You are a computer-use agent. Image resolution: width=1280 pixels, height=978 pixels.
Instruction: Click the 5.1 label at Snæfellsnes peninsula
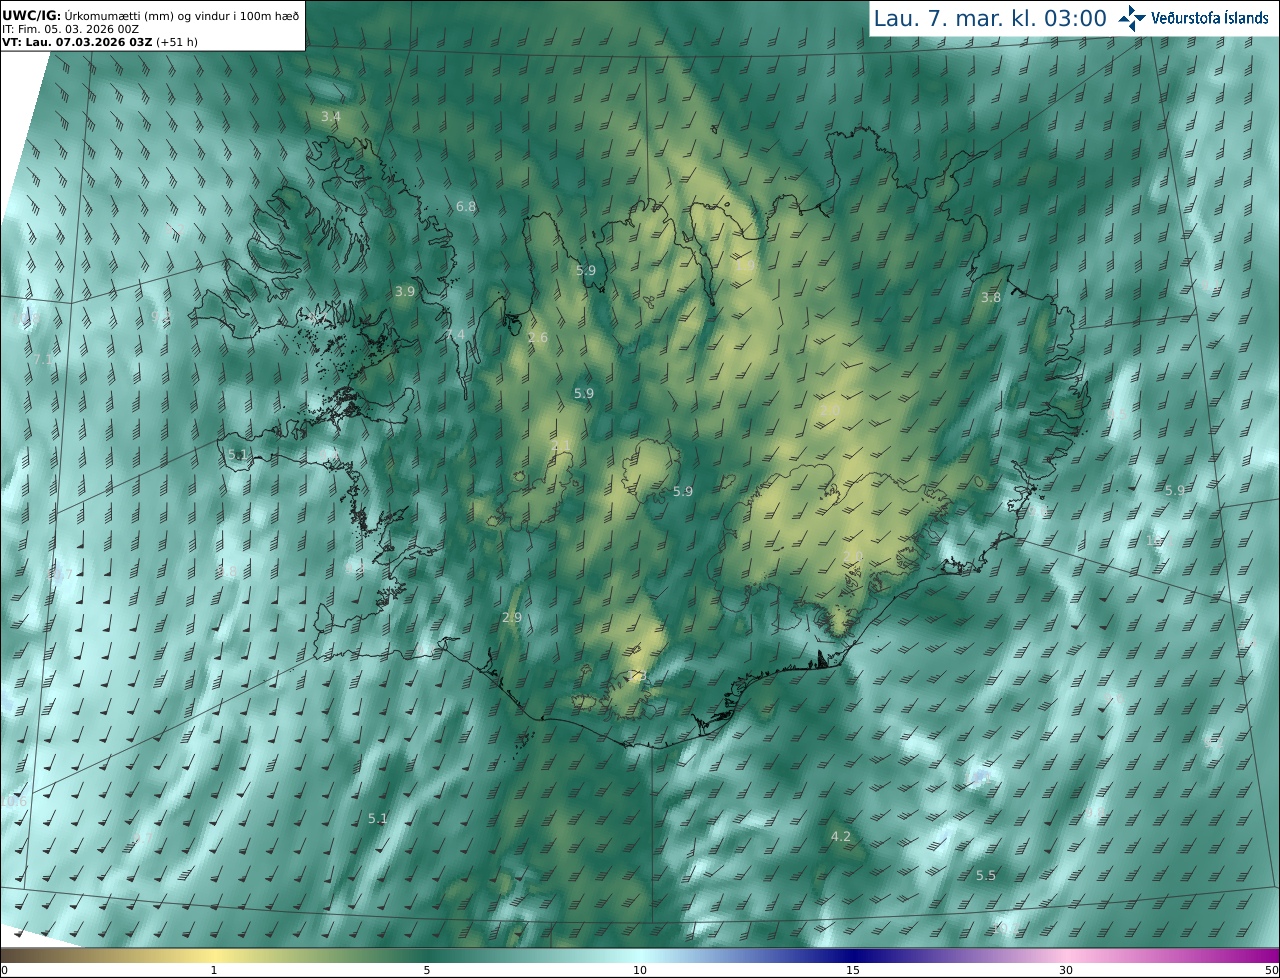tap(237, 454)
